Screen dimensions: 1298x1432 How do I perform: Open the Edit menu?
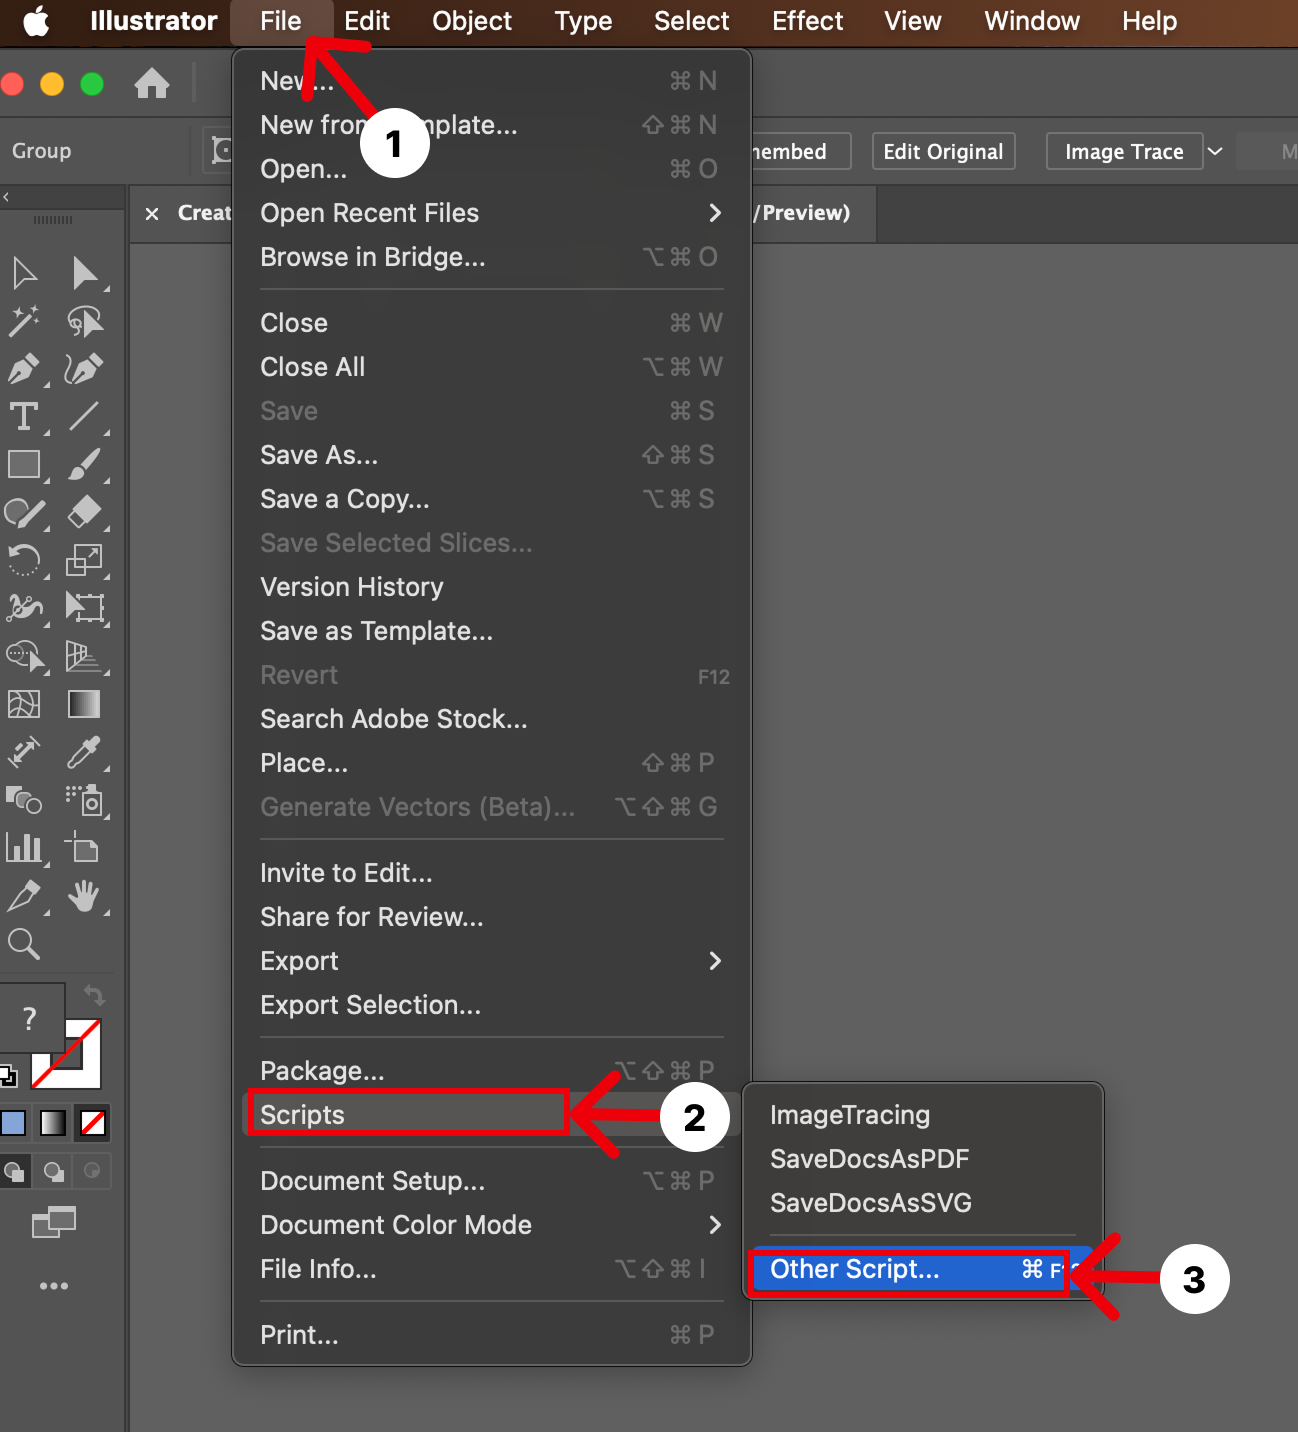tap(367, 21)
